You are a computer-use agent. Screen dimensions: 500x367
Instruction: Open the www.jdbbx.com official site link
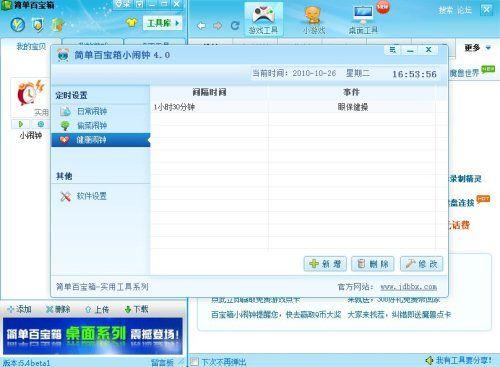409,287
